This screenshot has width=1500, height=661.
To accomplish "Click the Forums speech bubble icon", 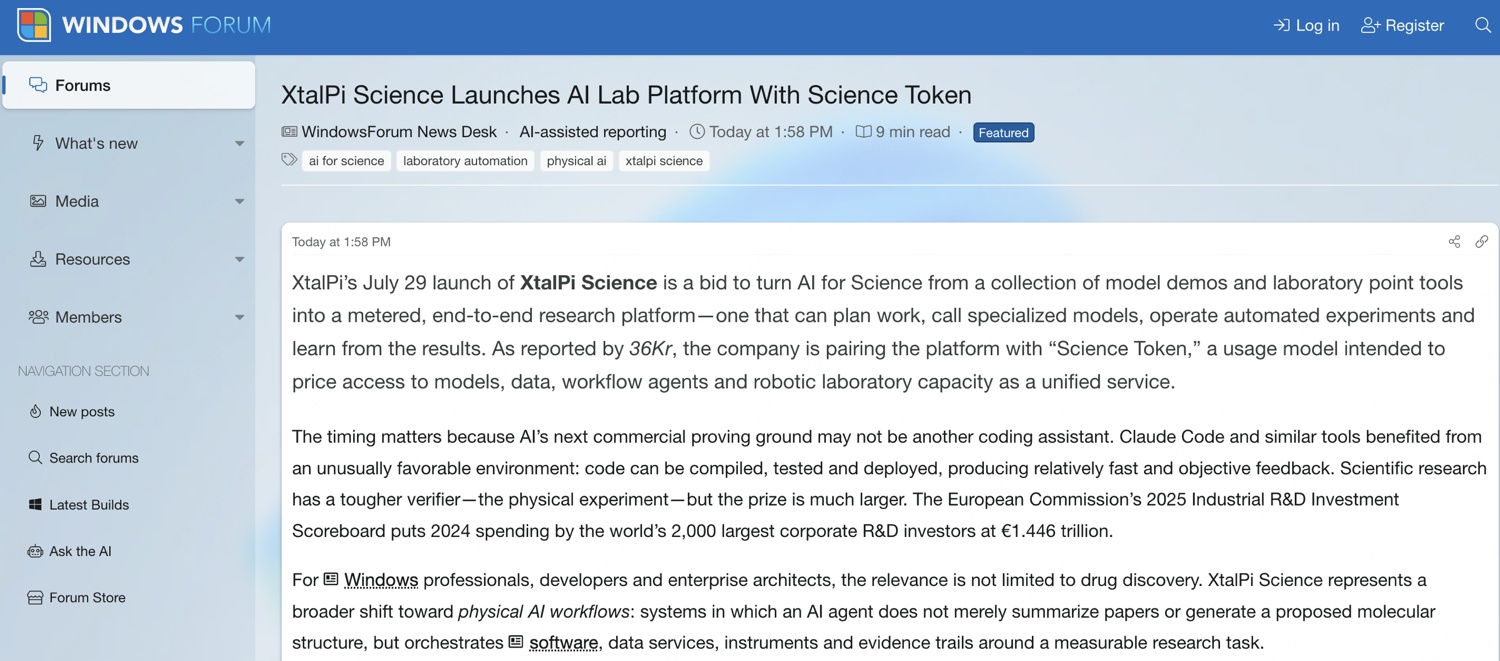I will coord(38,85).
